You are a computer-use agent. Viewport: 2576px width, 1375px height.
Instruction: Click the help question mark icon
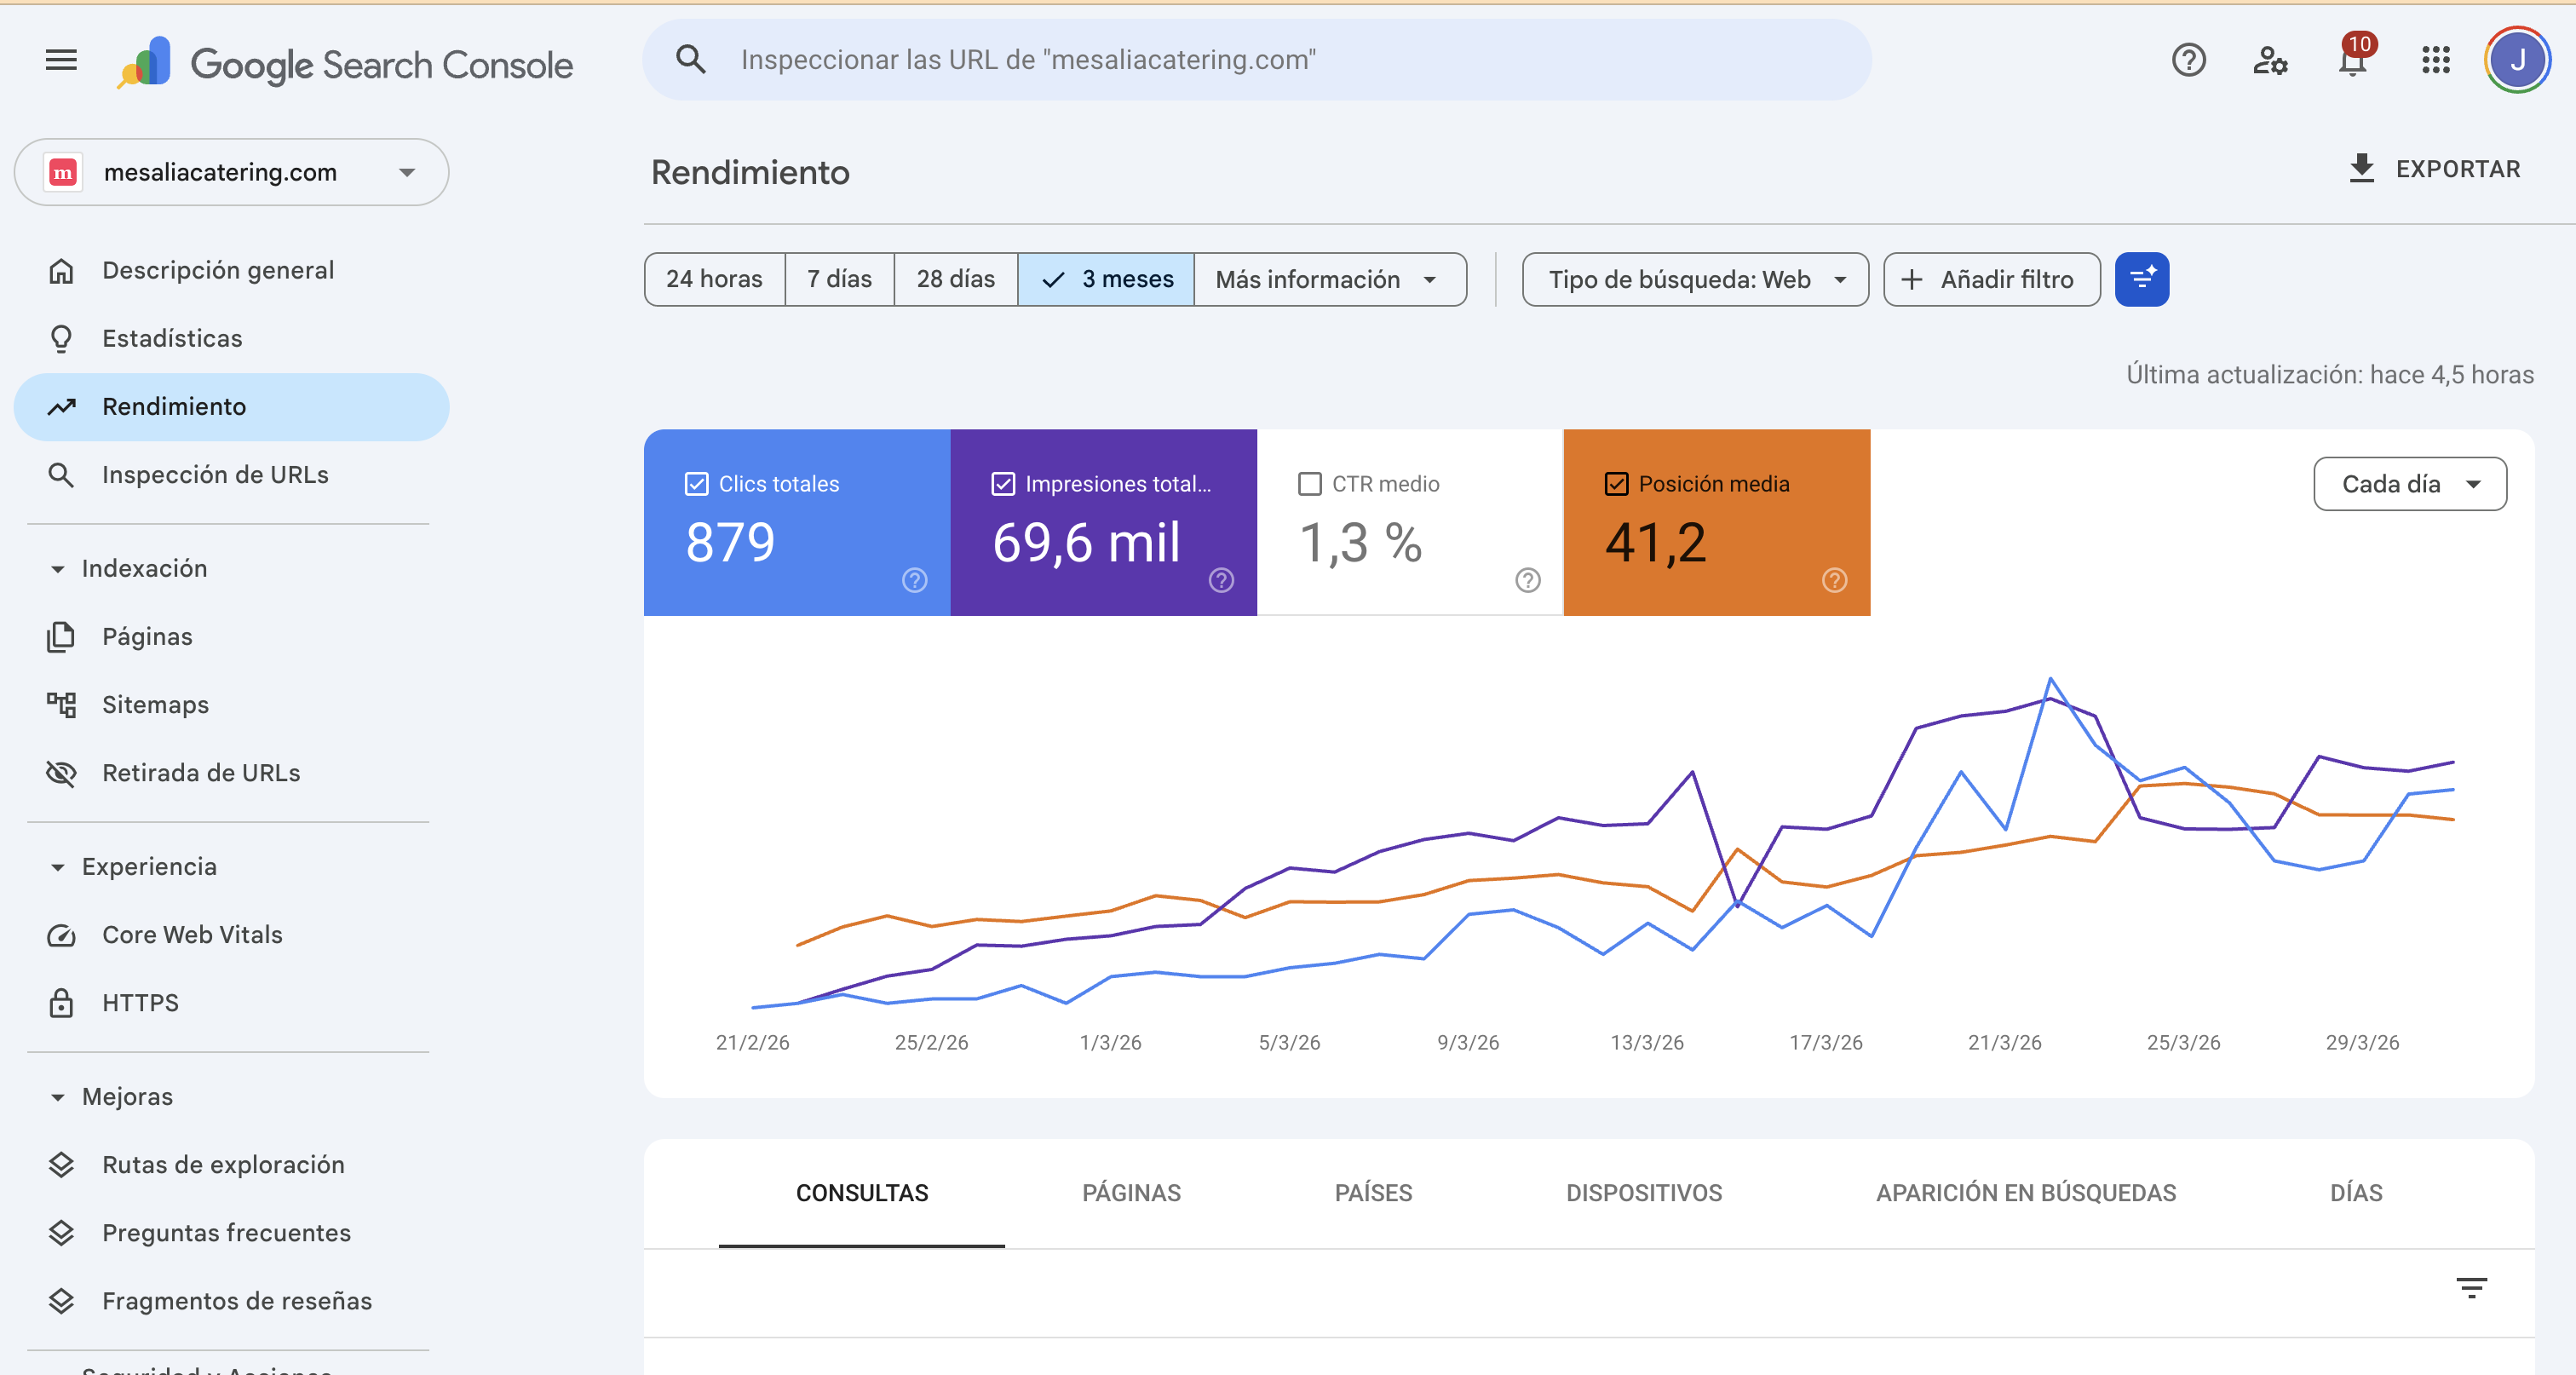(x=2188, y=60)
